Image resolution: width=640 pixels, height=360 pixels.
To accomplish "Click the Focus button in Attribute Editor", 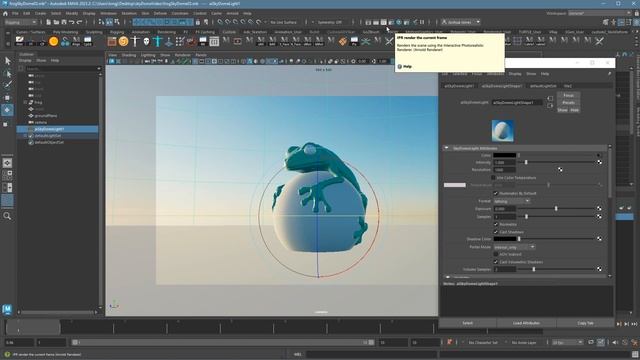I will point(569,96).
